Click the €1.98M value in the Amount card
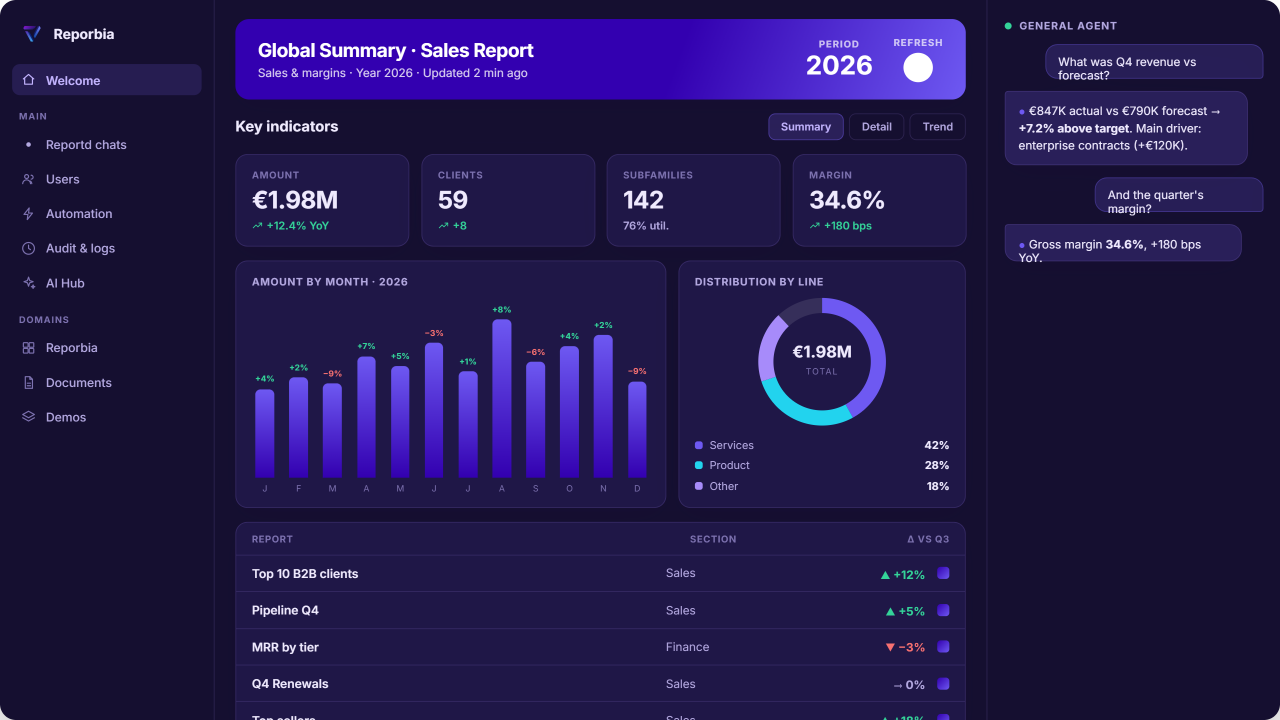This screenshot has width=1280, height=720. coord(295,200)
